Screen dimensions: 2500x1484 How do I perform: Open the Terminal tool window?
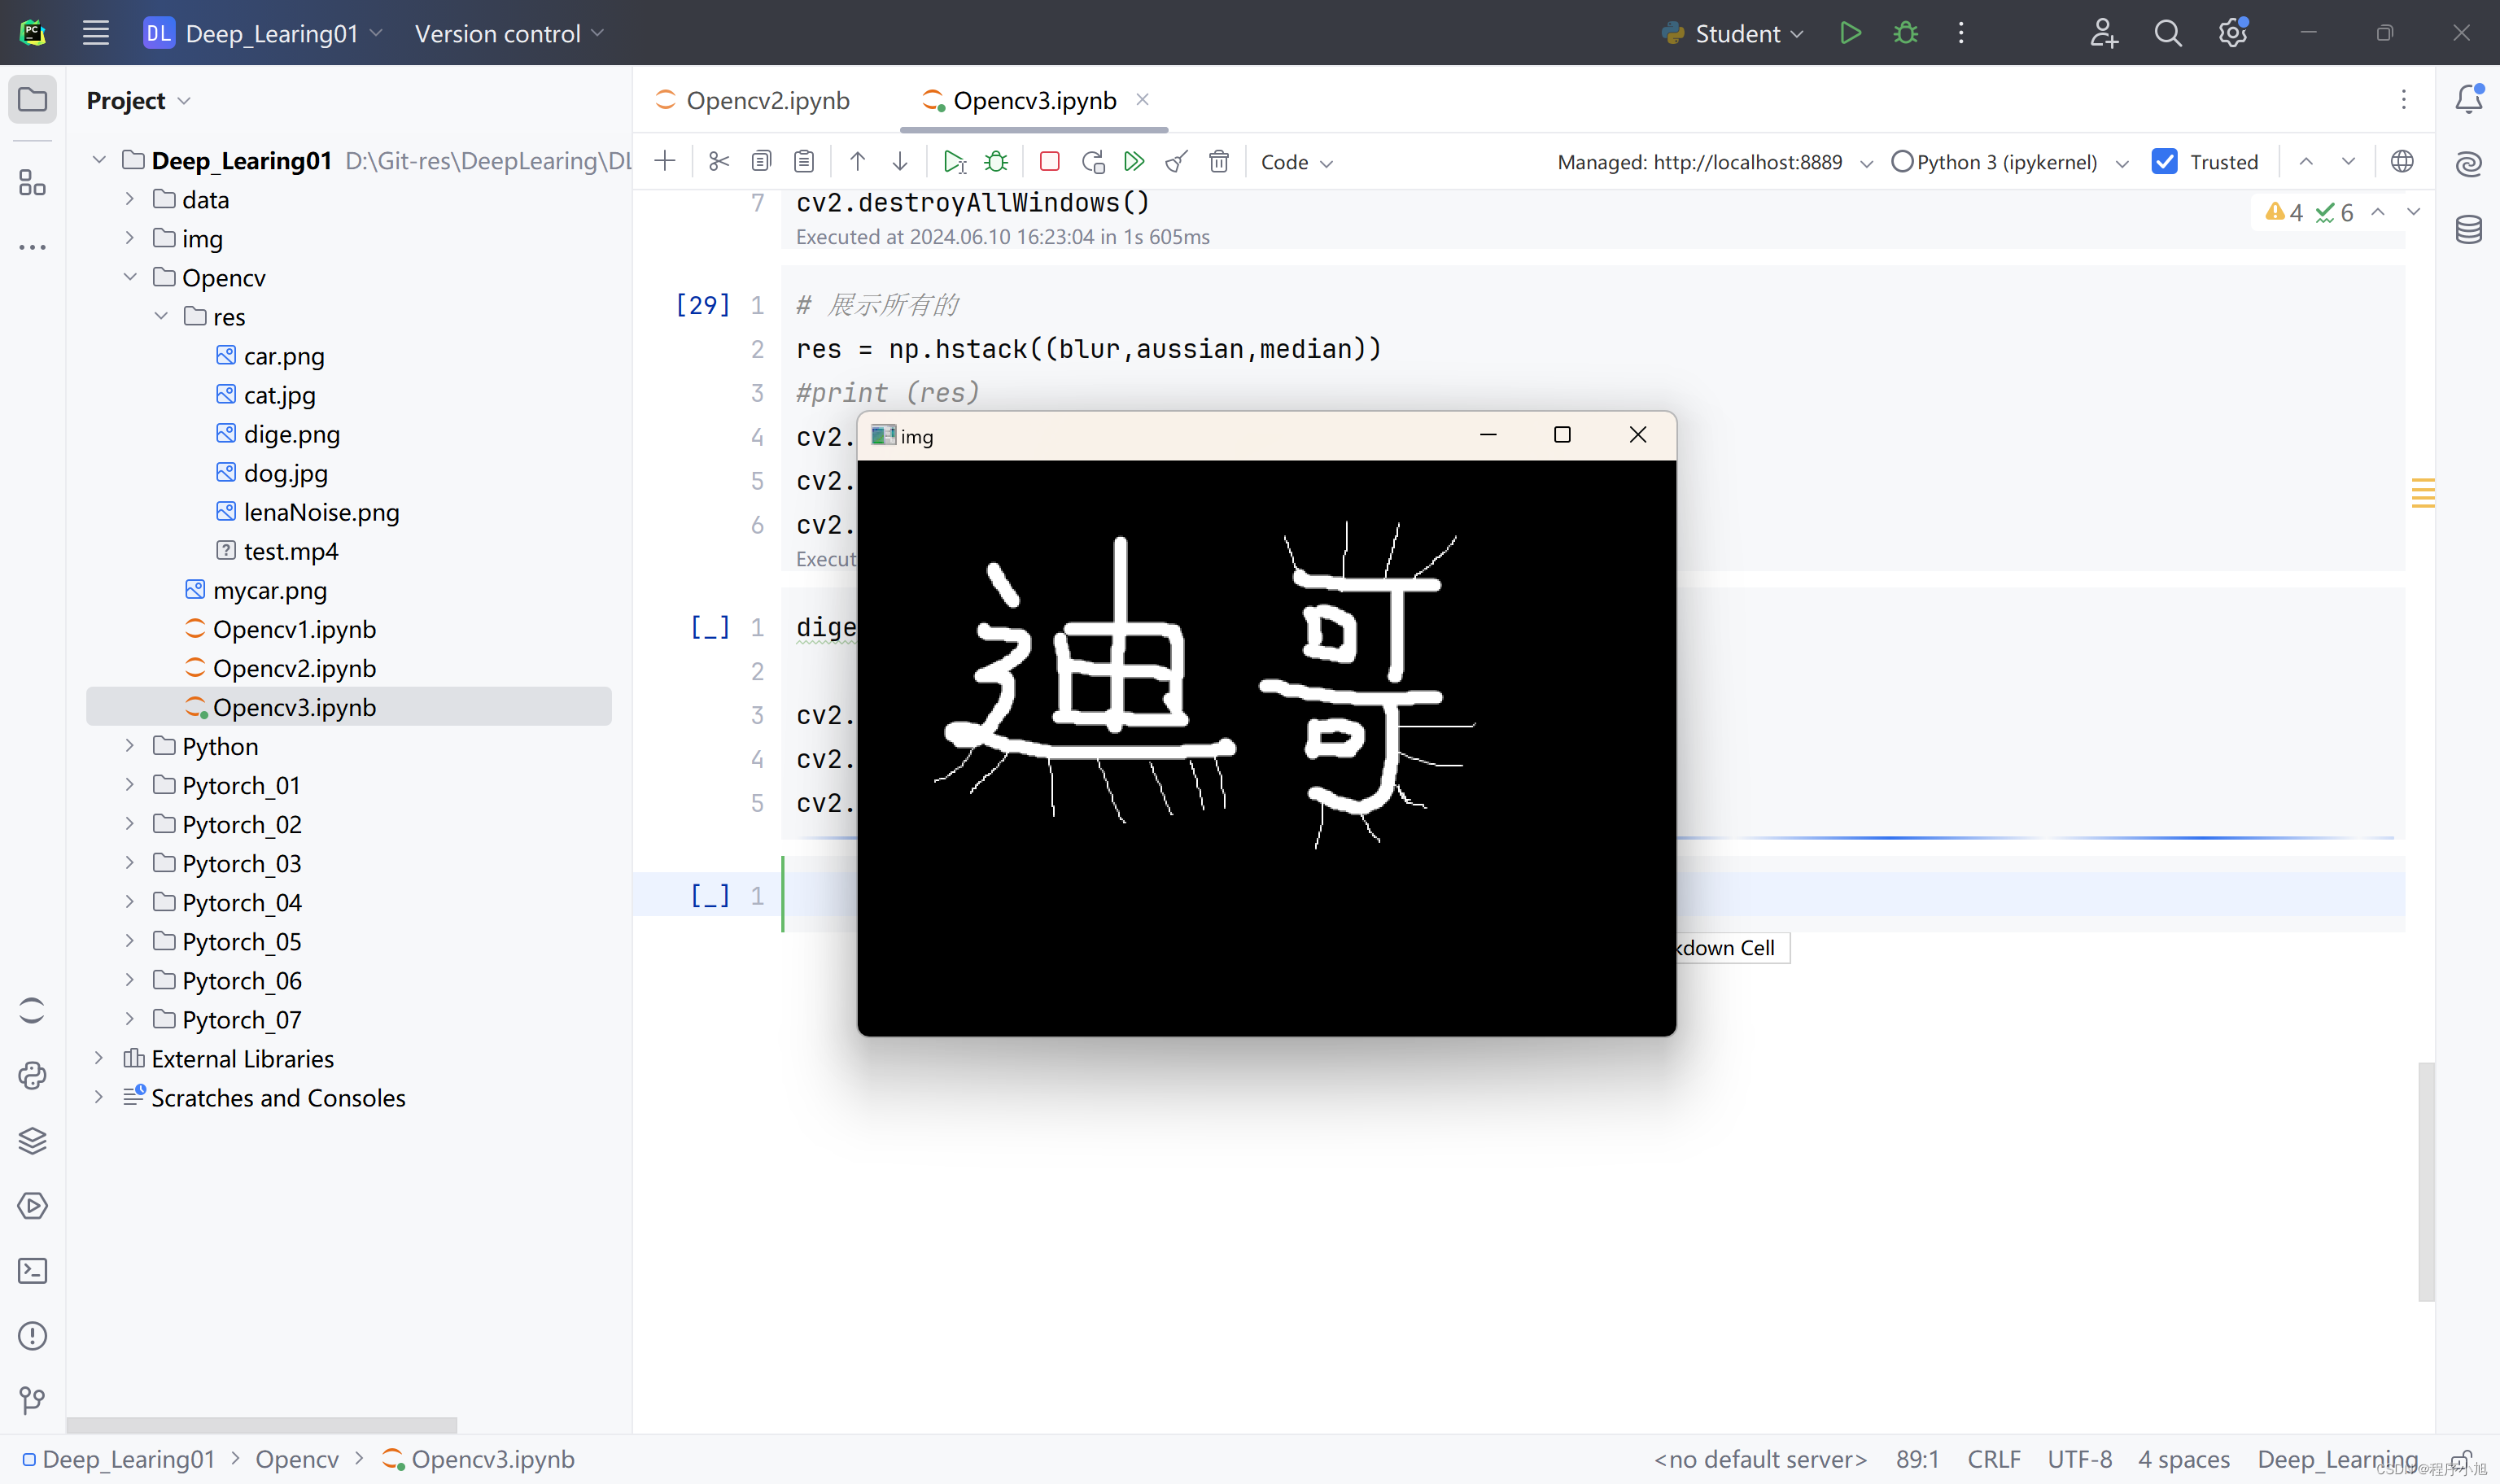click(32, 1271)
